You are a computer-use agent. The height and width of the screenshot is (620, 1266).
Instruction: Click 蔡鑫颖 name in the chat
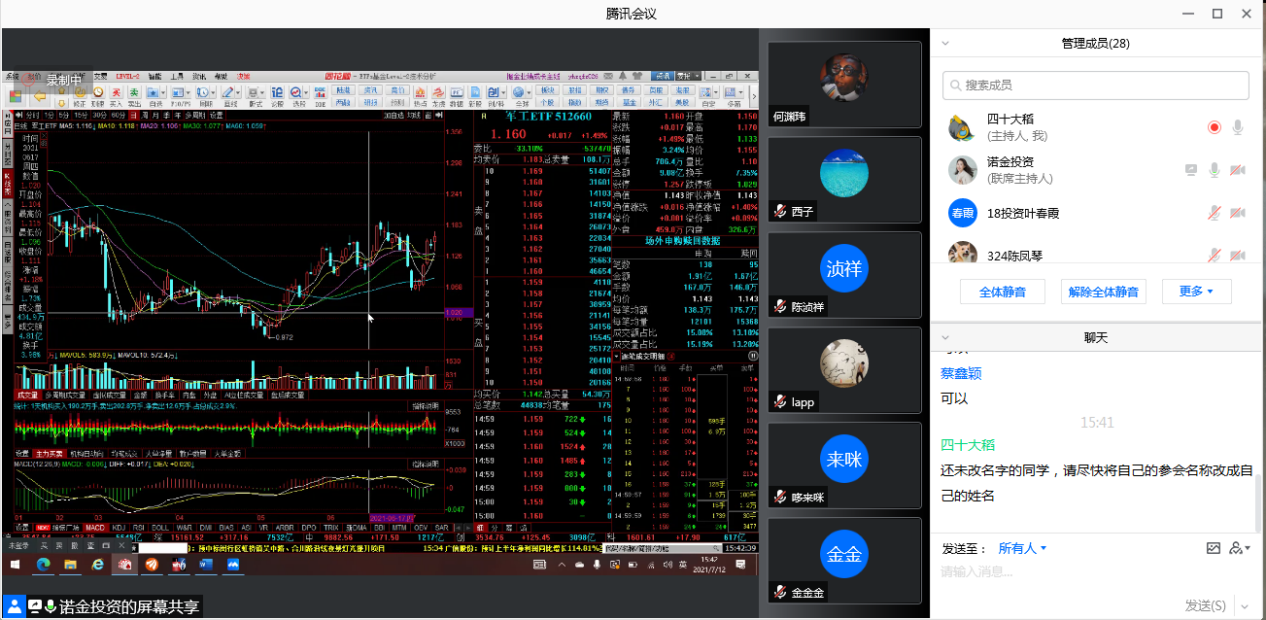[x=961, y=373]
